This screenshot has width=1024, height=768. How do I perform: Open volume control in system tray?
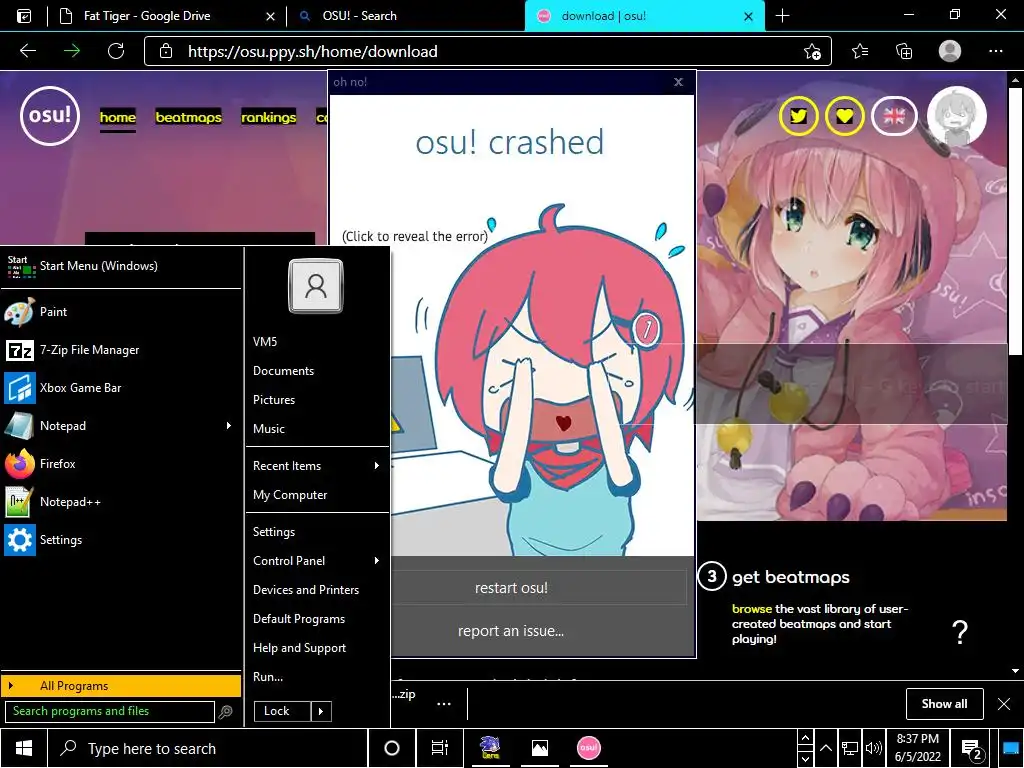[873, 748]
